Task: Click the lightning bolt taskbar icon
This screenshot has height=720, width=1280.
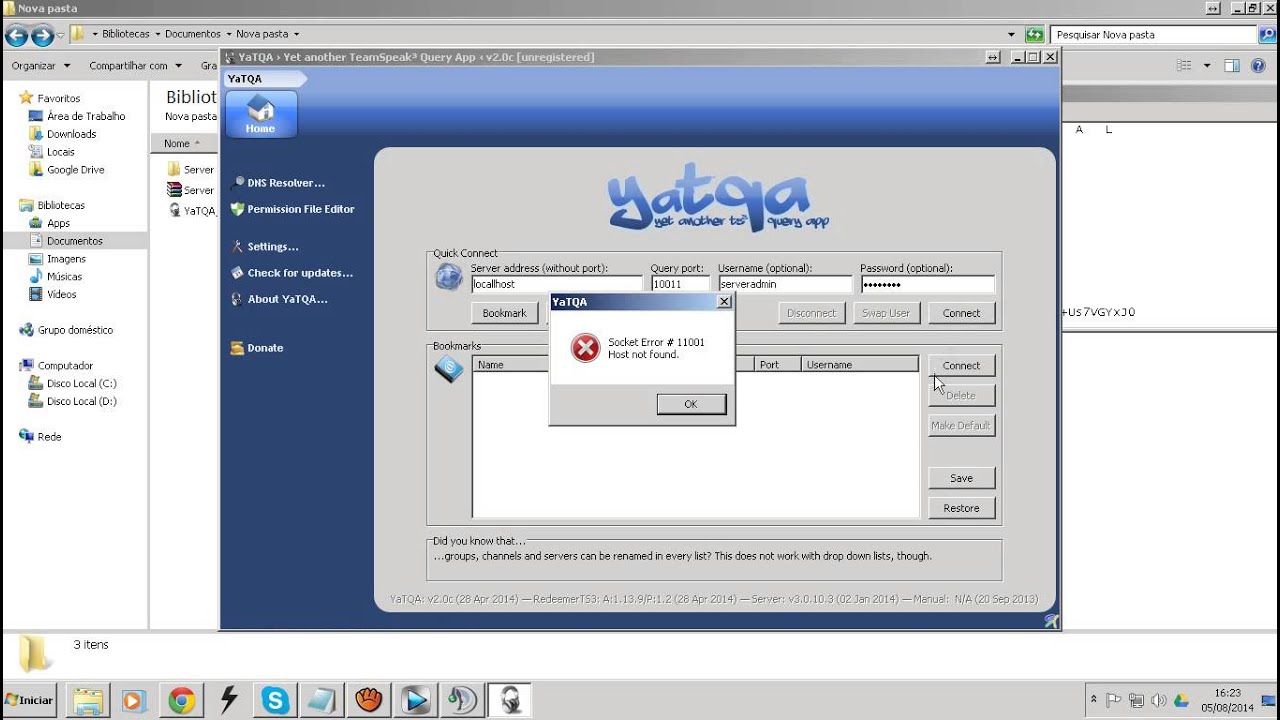Action: click(228, 700)
